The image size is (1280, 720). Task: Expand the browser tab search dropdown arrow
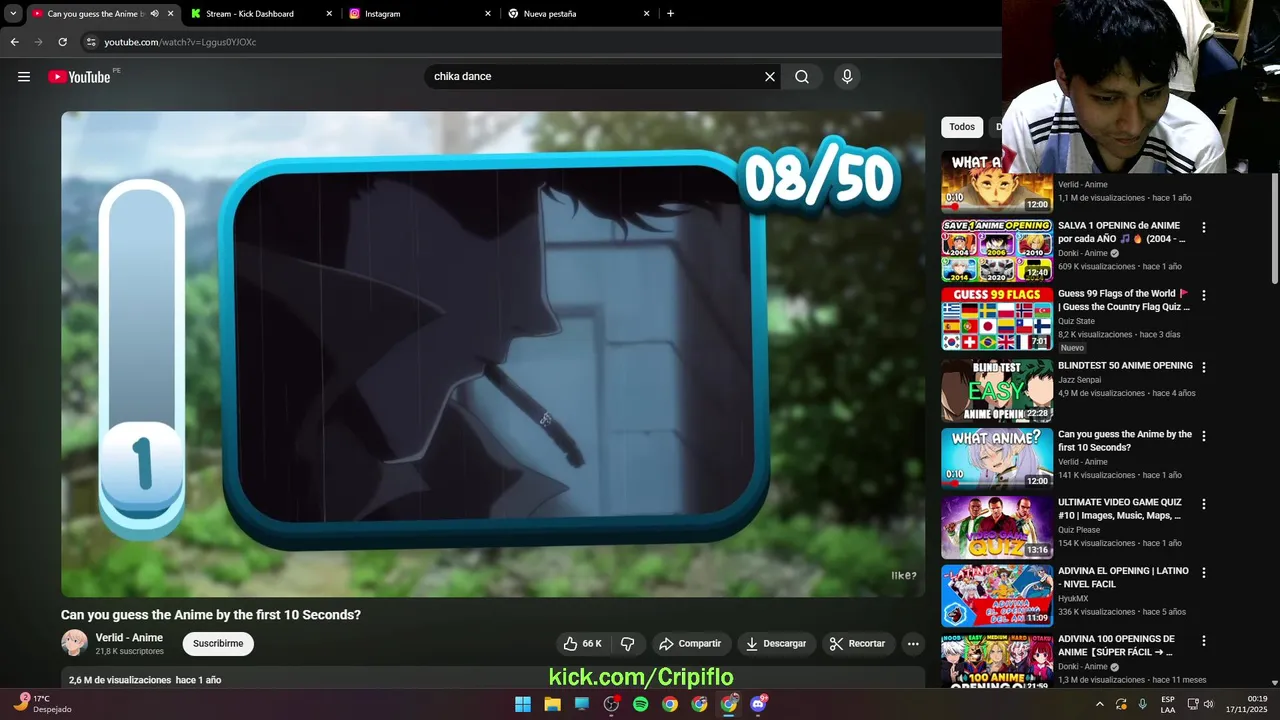(13, 14)
